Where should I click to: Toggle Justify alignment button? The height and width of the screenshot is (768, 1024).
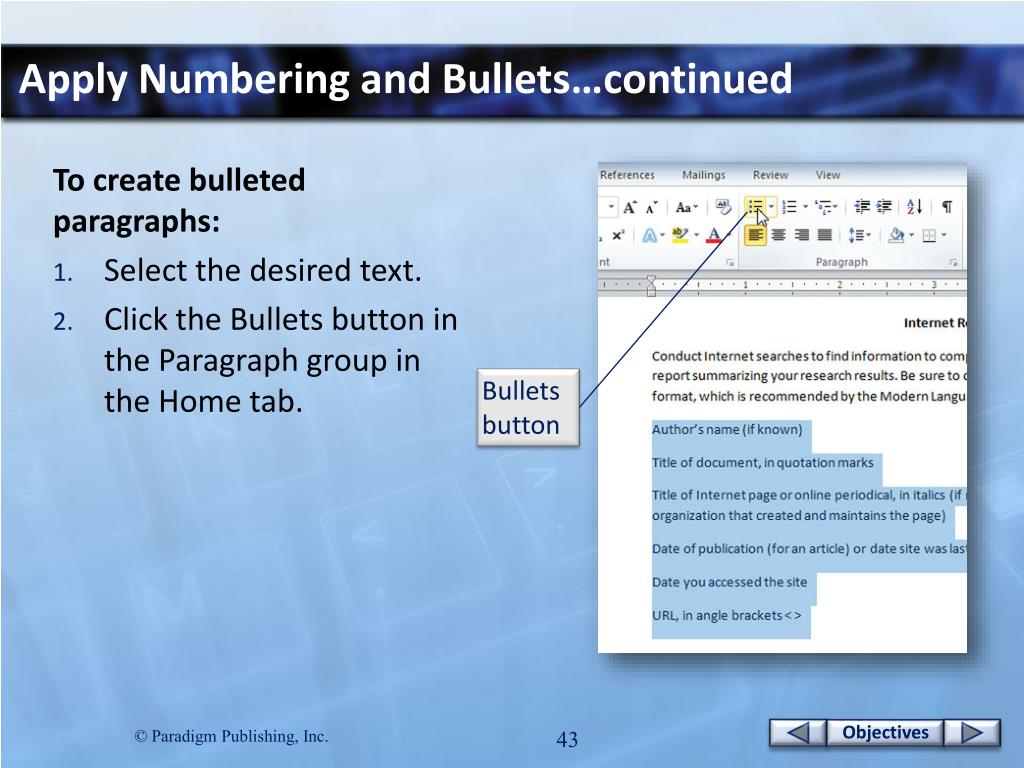[x=825, y=235]
